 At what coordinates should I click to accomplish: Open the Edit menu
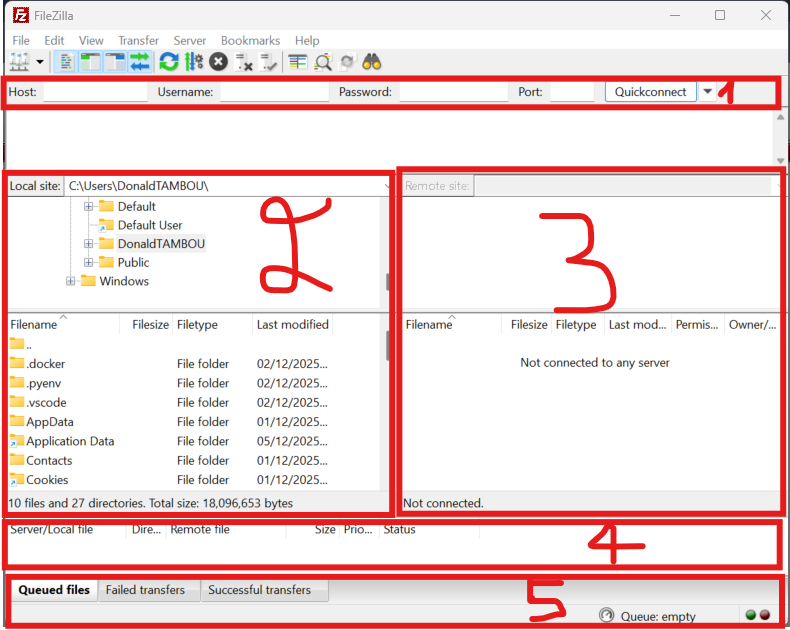[x=54, y=40]
